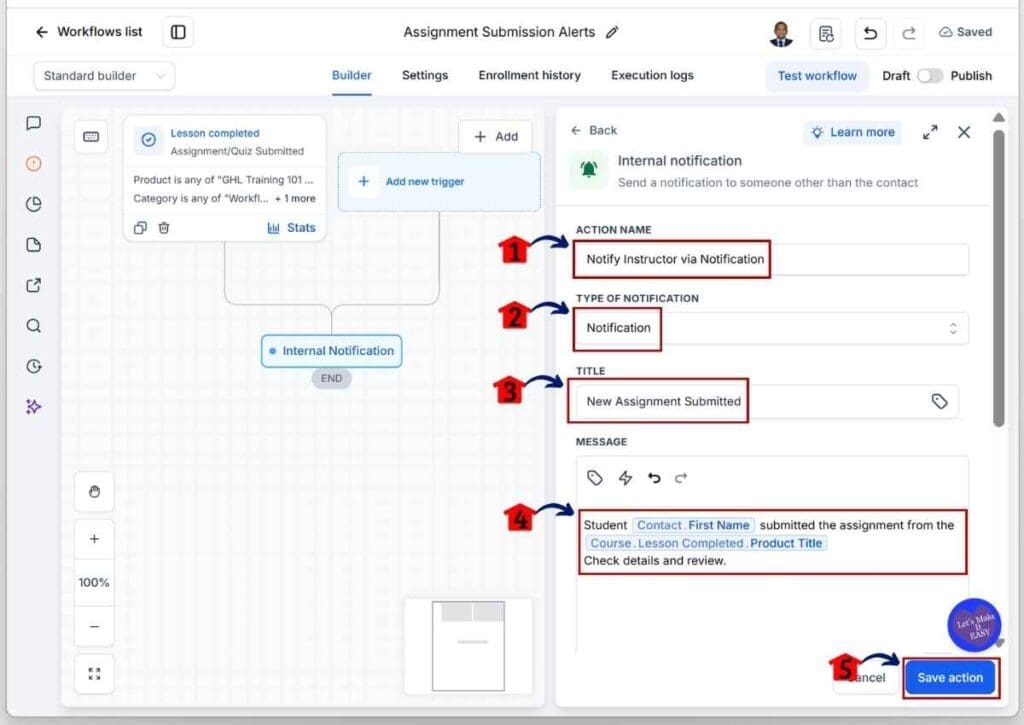Screen dimensions: 1024x725
Task: Duplicate the Lesson completed trigger
Action: pyautogui.click(x=140, y=228)
